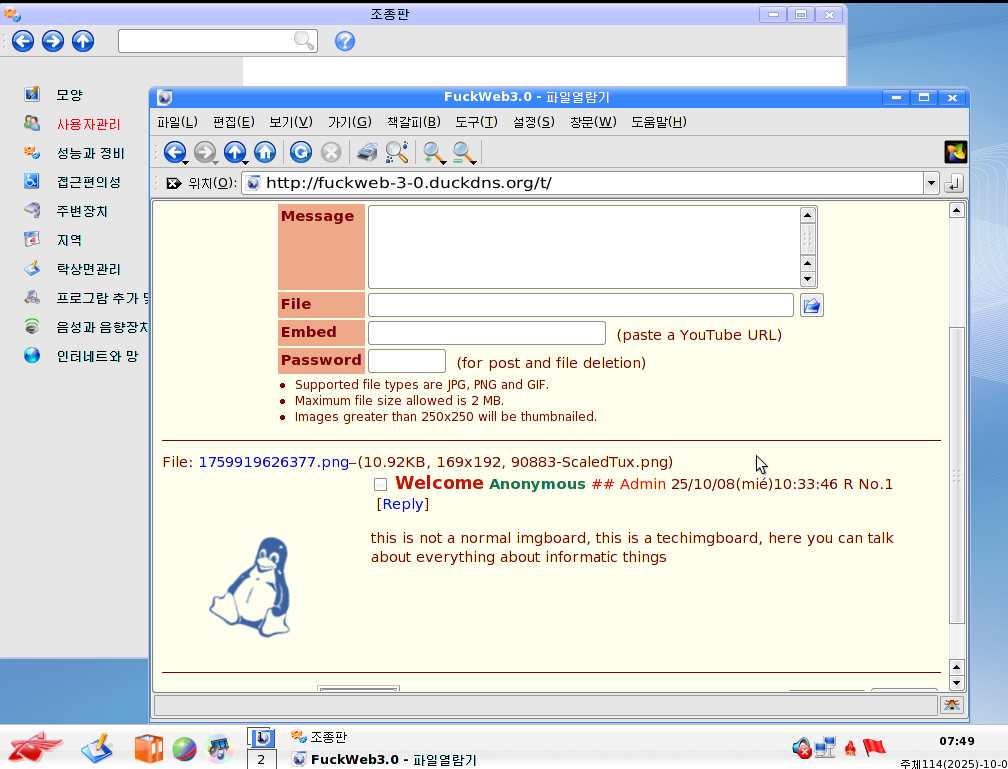Click the page scrollbar down arrow
1008x769 pixels.
tap(956, 683)
